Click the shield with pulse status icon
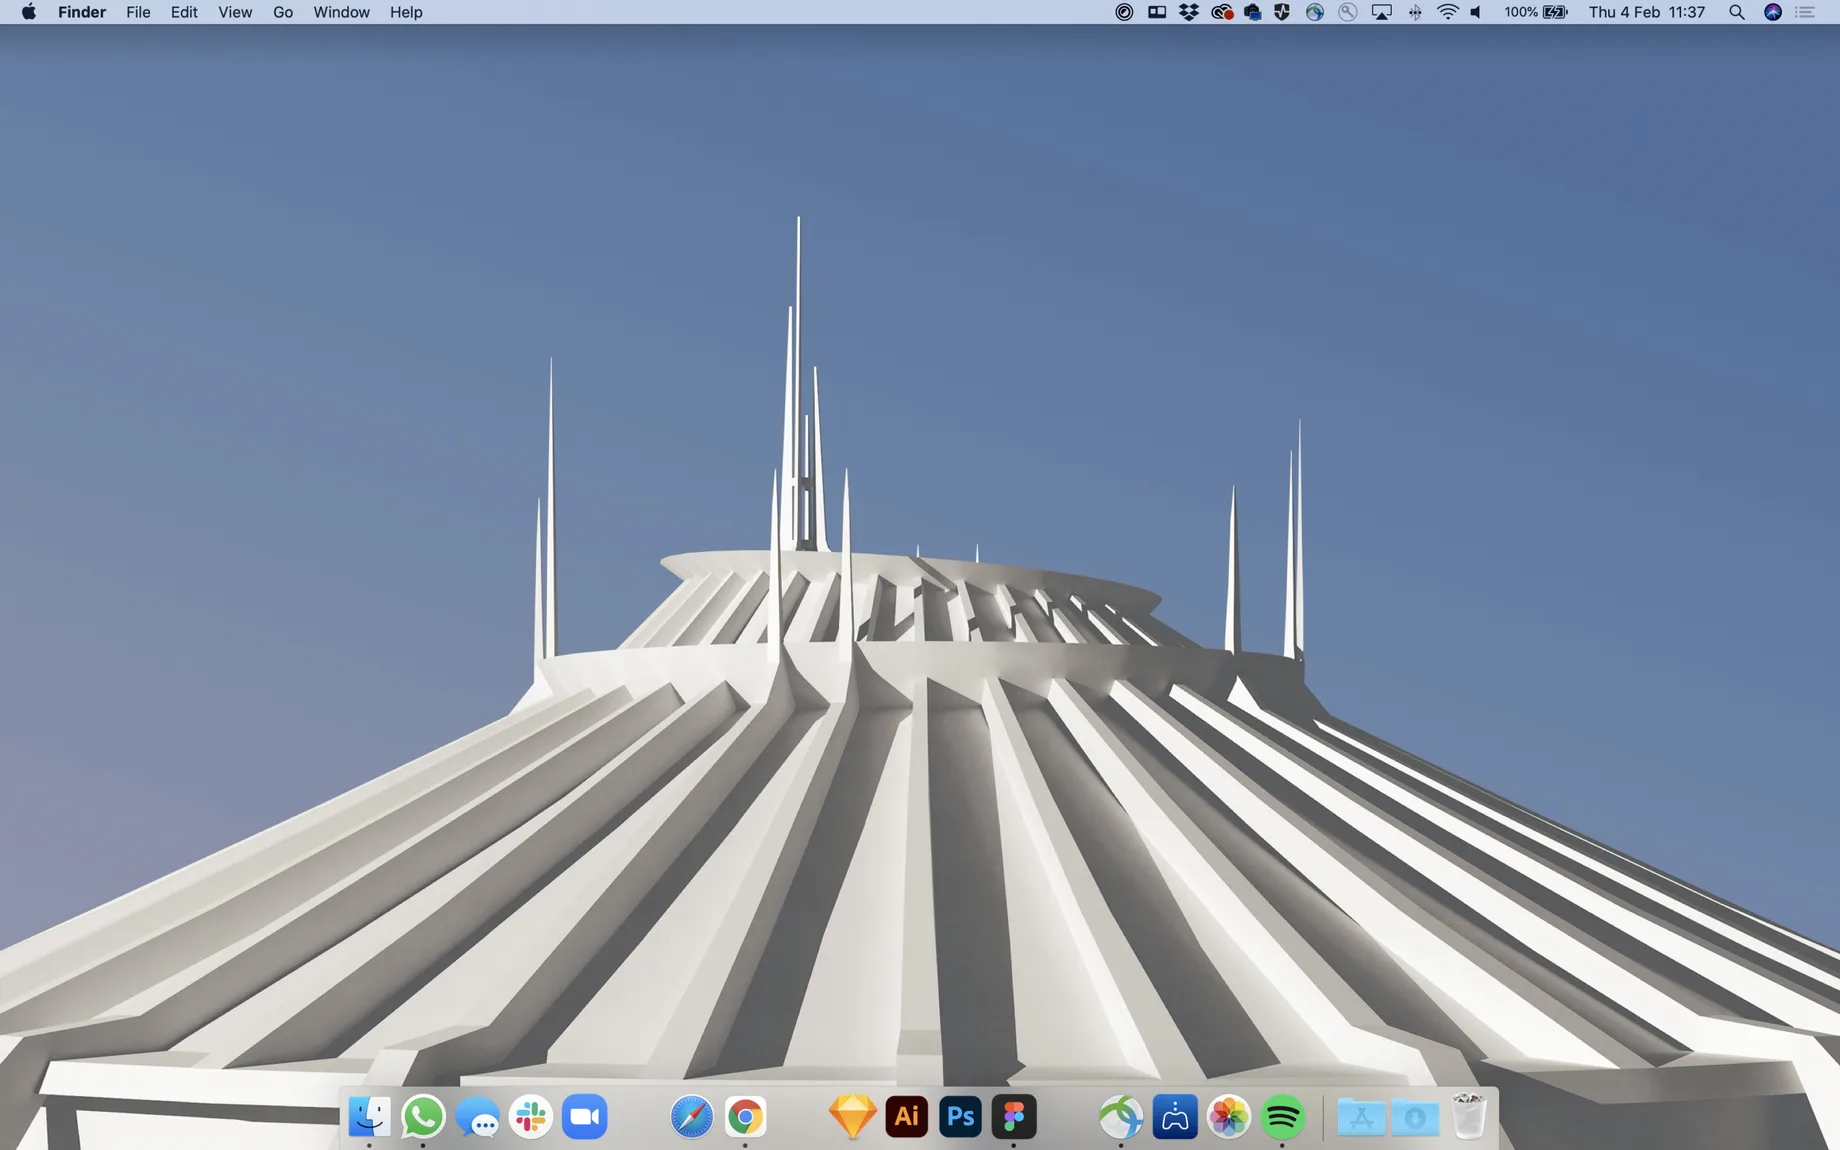Screen dimensions: 1840x1150 1282,12
